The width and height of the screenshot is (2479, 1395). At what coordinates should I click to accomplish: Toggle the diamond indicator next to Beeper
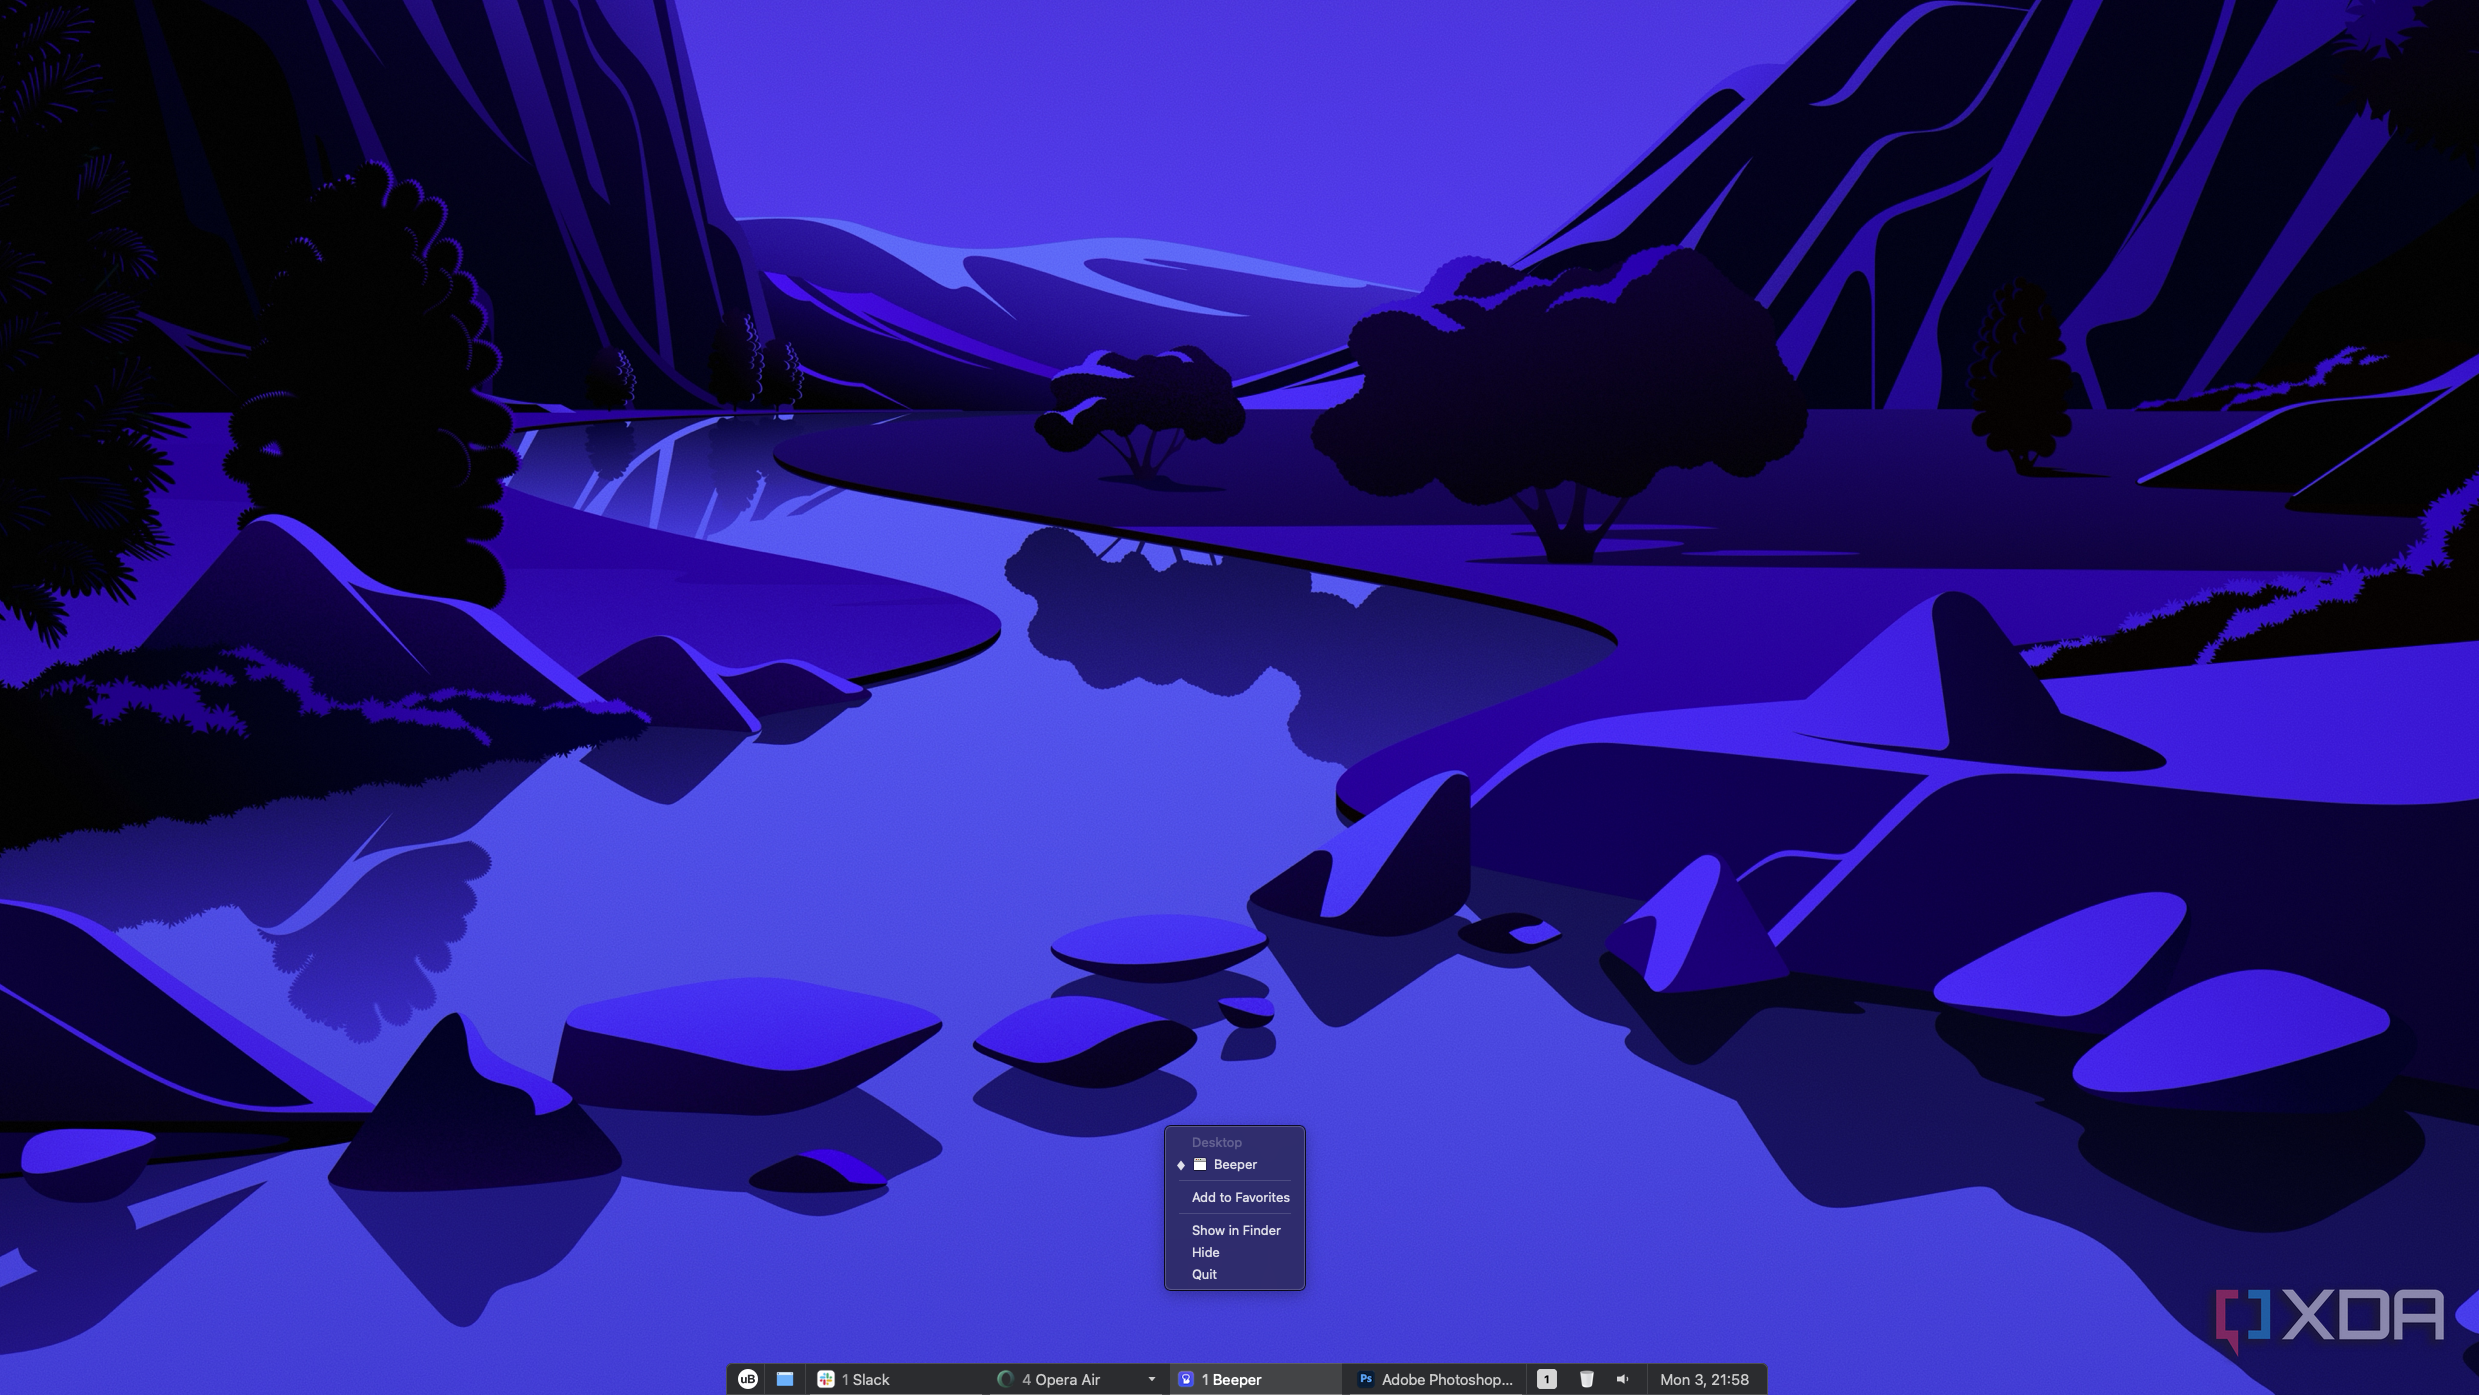[1181, 1164]
